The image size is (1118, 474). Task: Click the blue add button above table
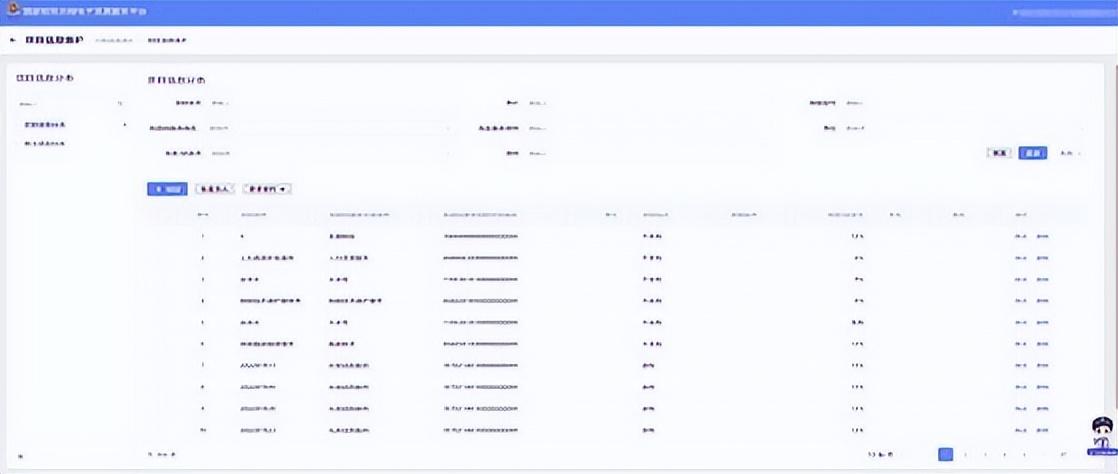(x=168, y=189)
